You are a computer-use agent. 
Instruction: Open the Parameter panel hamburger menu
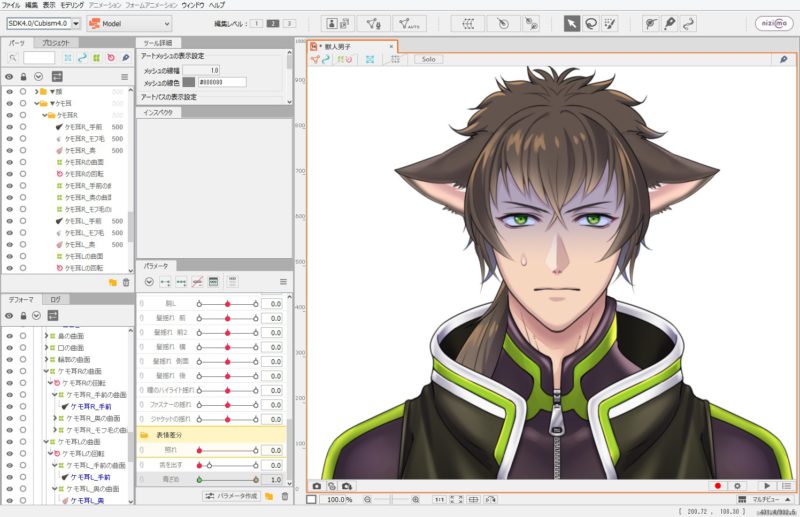[283, 282]
